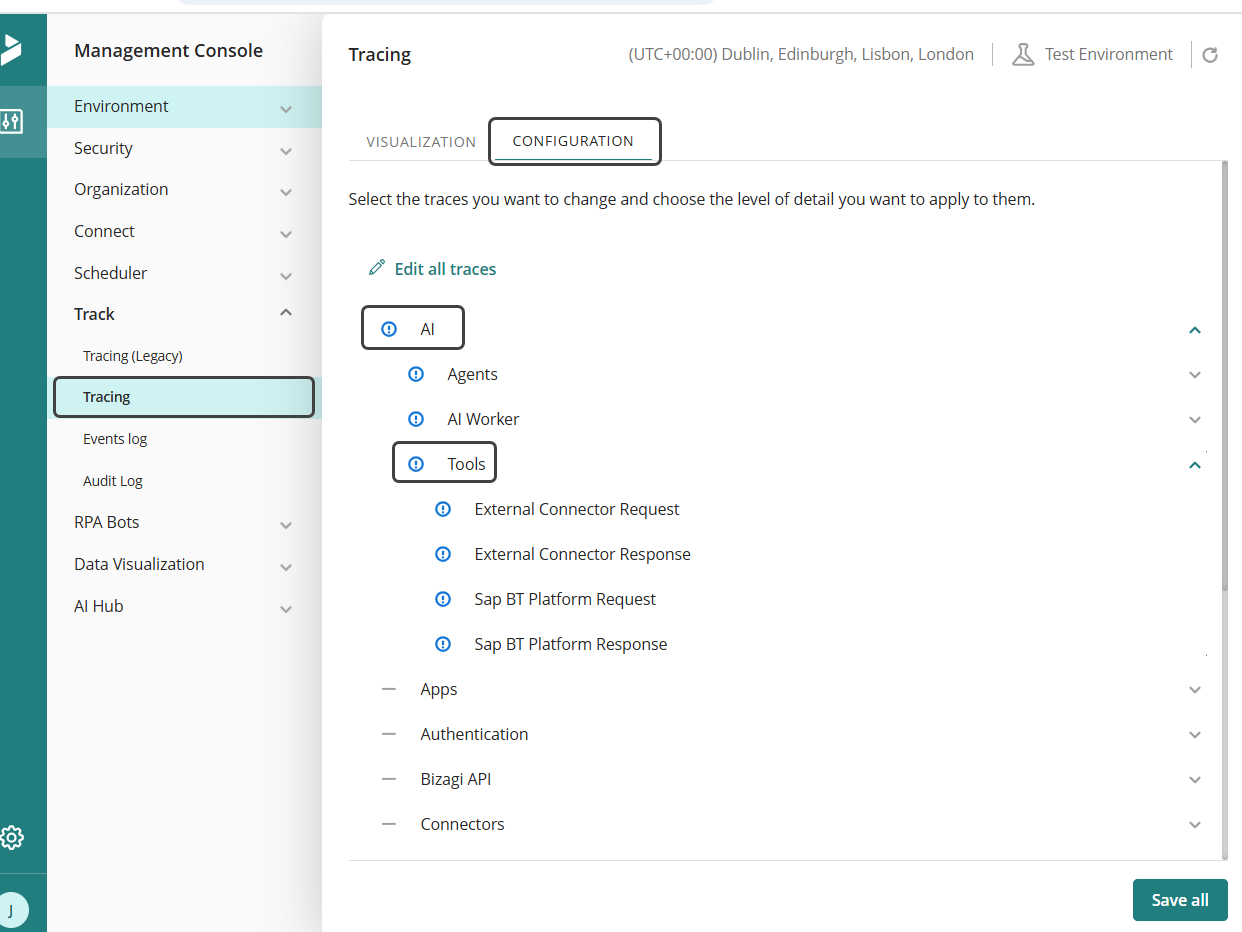The height and width of the screenshot is (932, 1242).
Task: Click the info icon beside External Connector Request
Action: click(443, 509)
